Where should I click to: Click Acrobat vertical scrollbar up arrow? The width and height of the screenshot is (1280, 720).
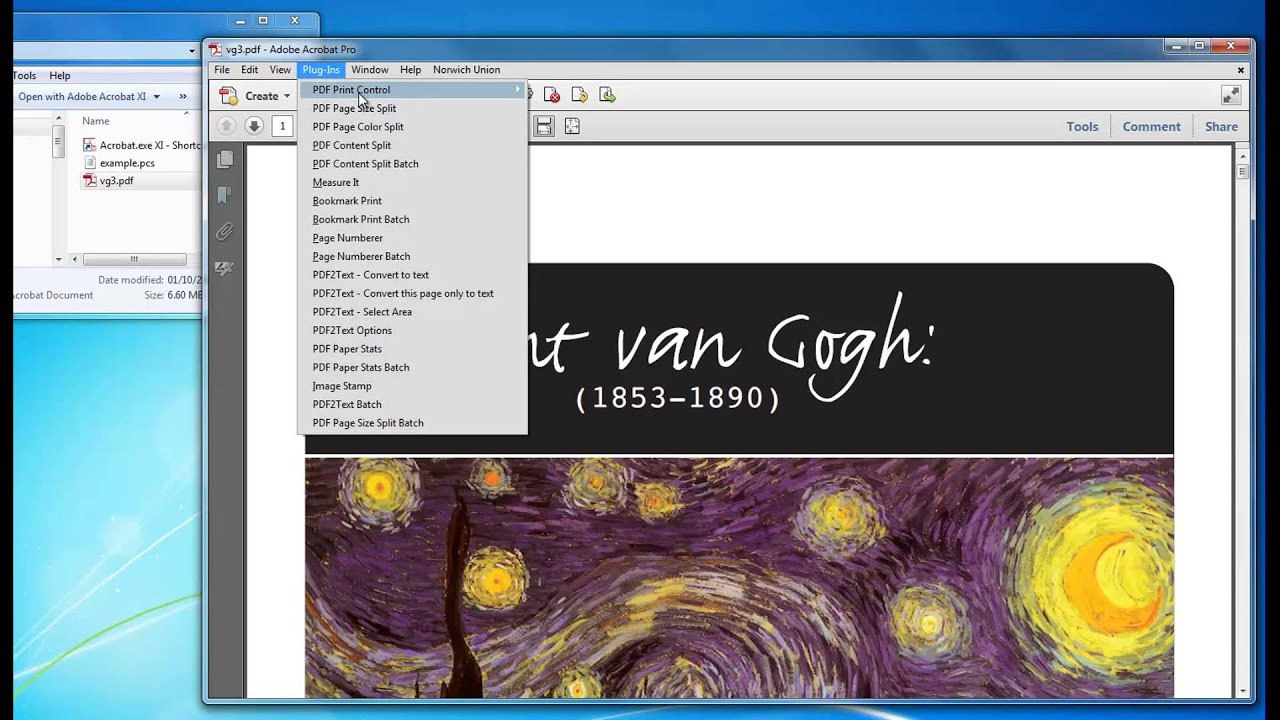[1243, 155]
